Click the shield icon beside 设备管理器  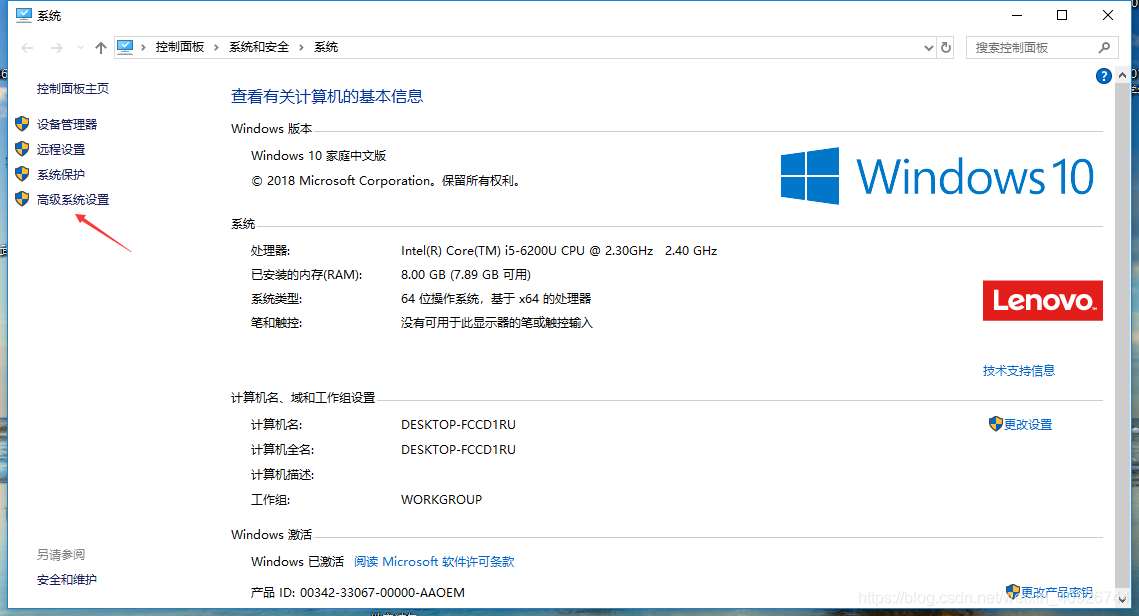tap(23, 123)
